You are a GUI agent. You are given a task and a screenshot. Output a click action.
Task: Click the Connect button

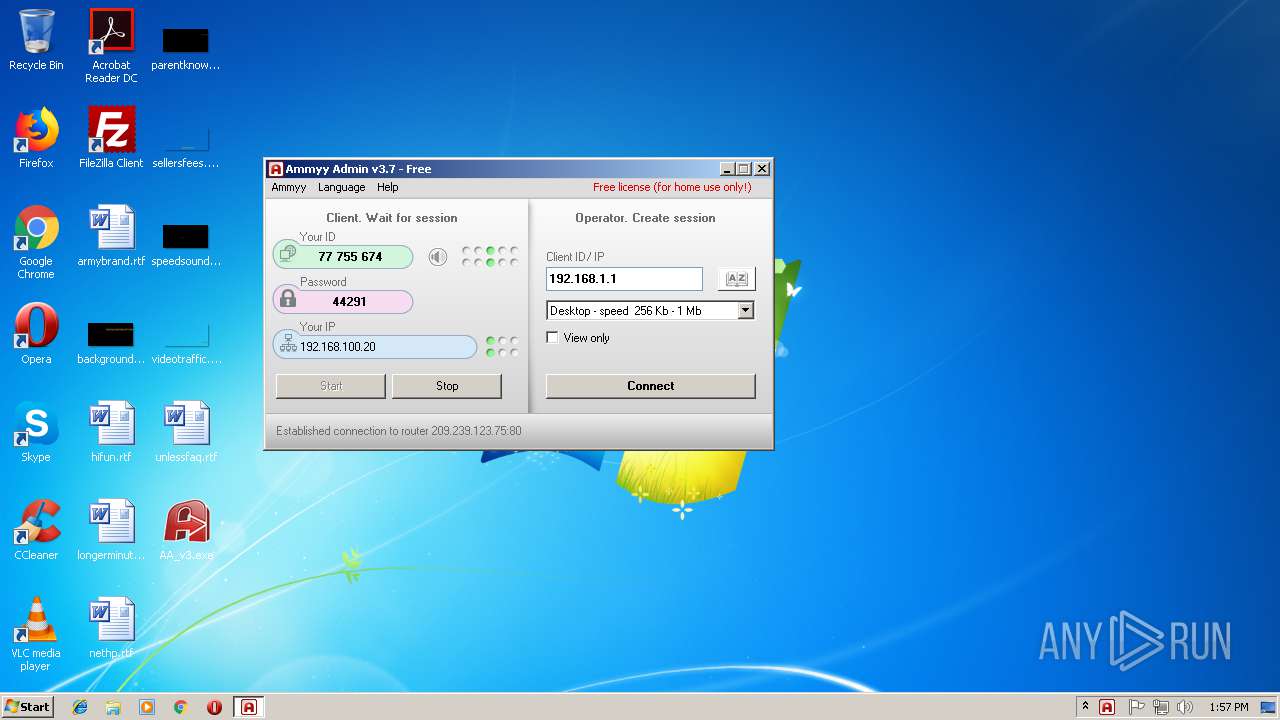[x=651, y=386]
